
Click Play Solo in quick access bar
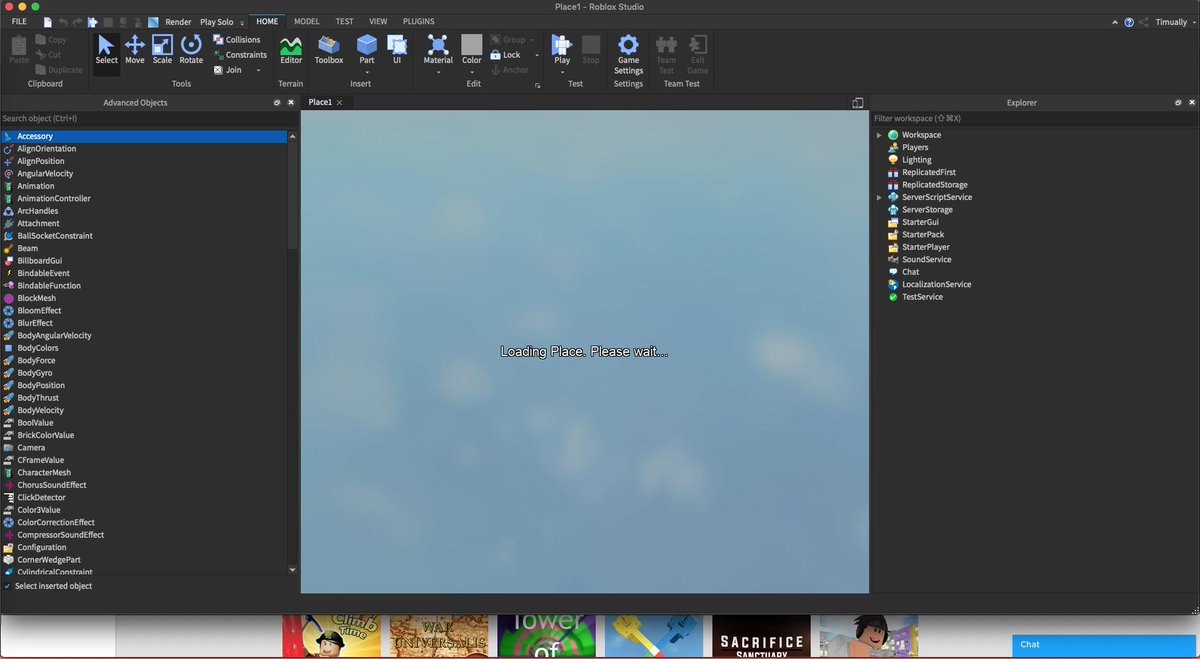(x=216, y=21)
